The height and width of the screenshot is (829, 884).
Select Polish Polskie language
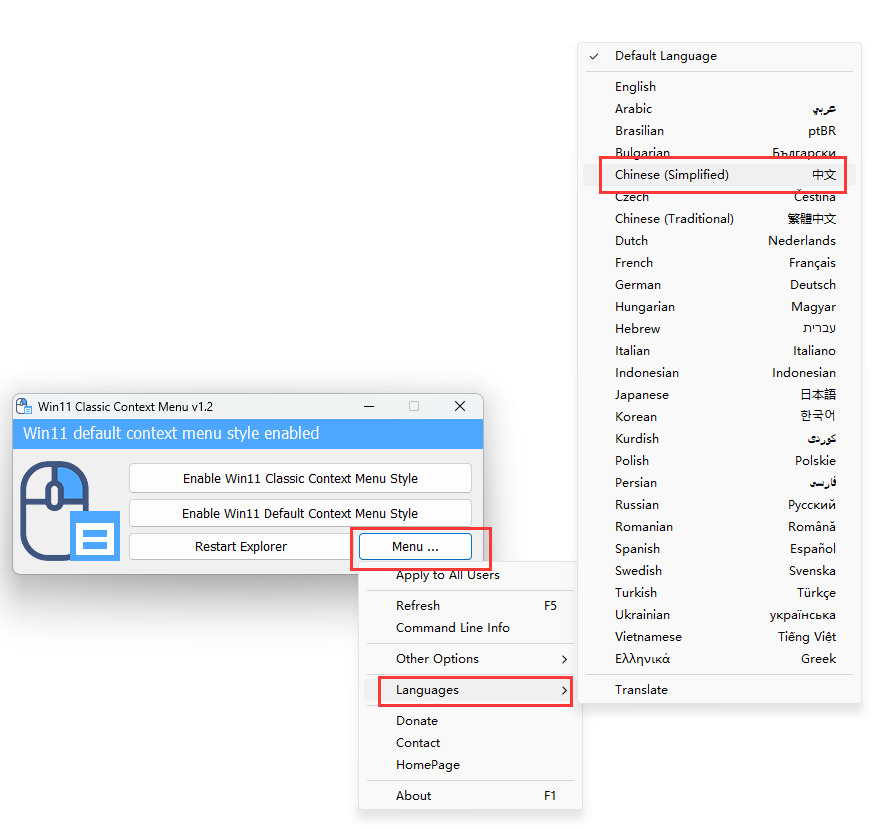click(719, 461)
